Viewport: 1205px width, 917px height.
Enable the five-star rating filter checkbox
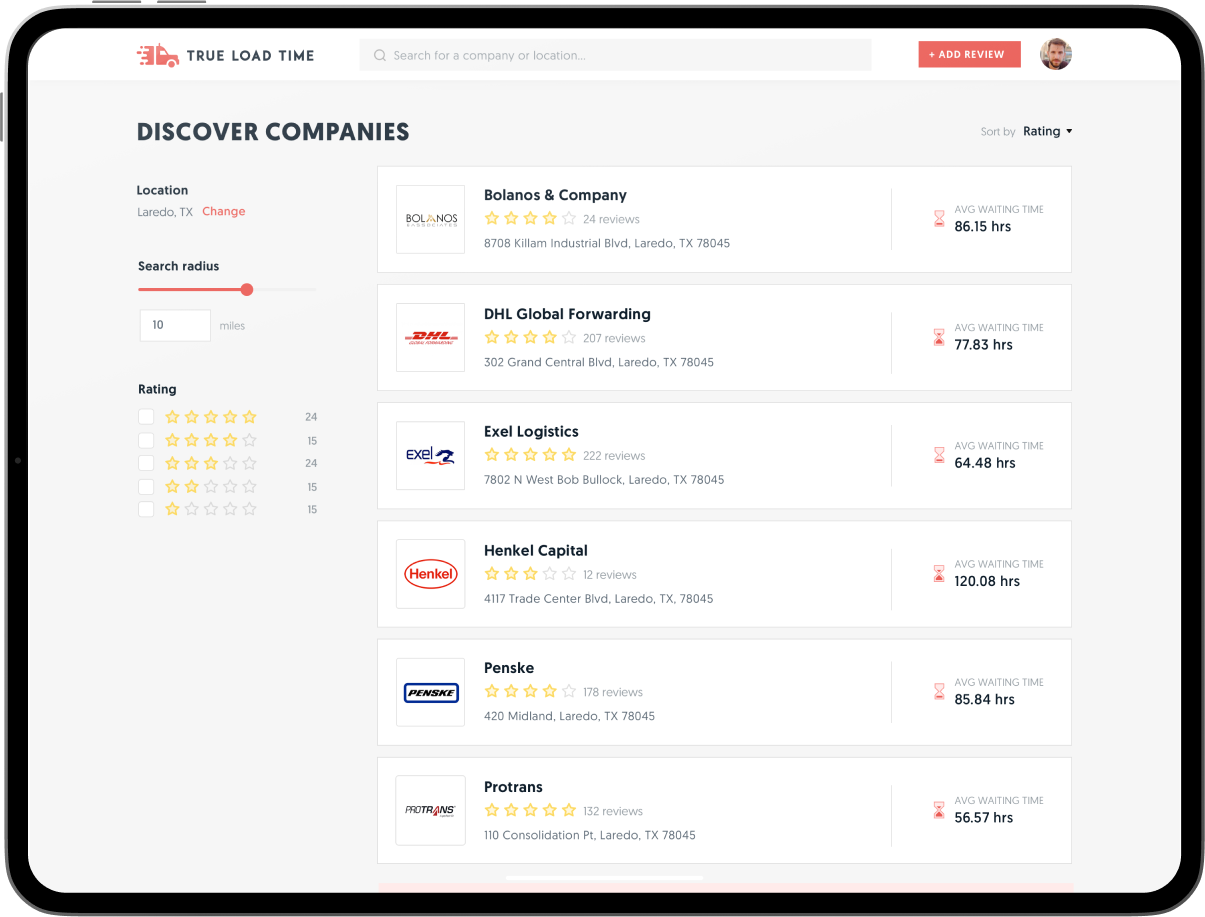point(146,417)
